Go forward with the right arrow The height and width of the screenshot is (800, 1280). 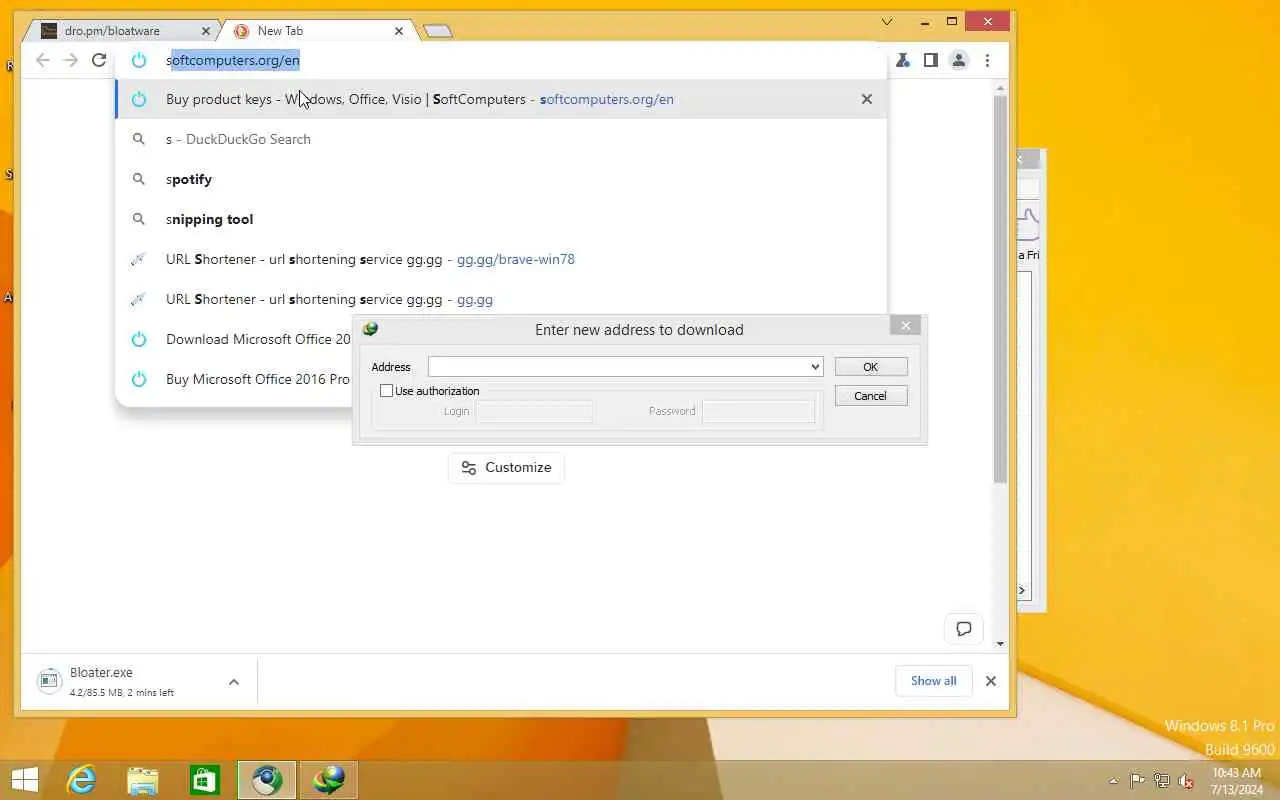70,60
